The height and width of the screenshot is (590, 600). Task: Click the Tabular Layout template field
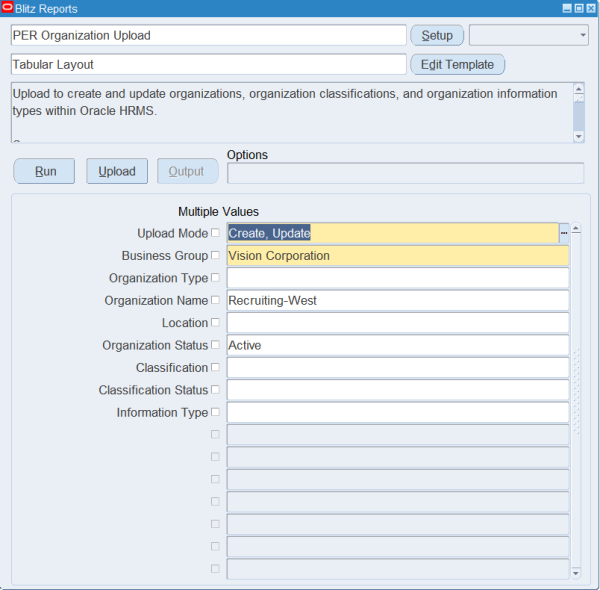[x=209, y=64]
